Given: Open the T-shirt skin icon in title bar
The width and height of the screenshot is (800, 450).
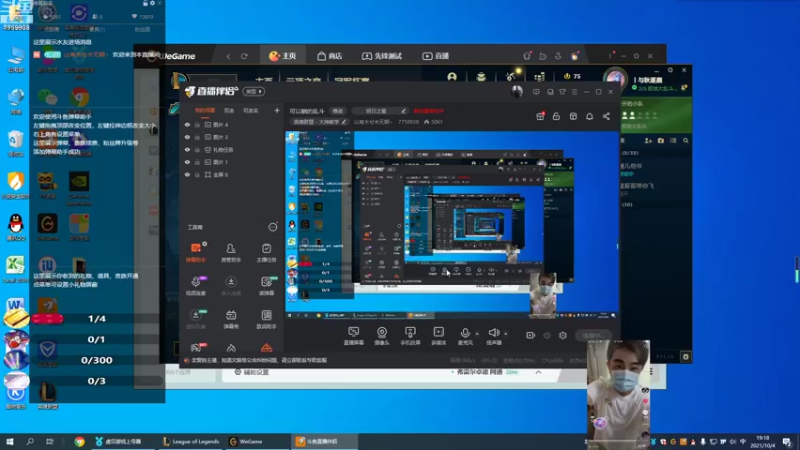Looking at the screenshot, I should 562,92.
